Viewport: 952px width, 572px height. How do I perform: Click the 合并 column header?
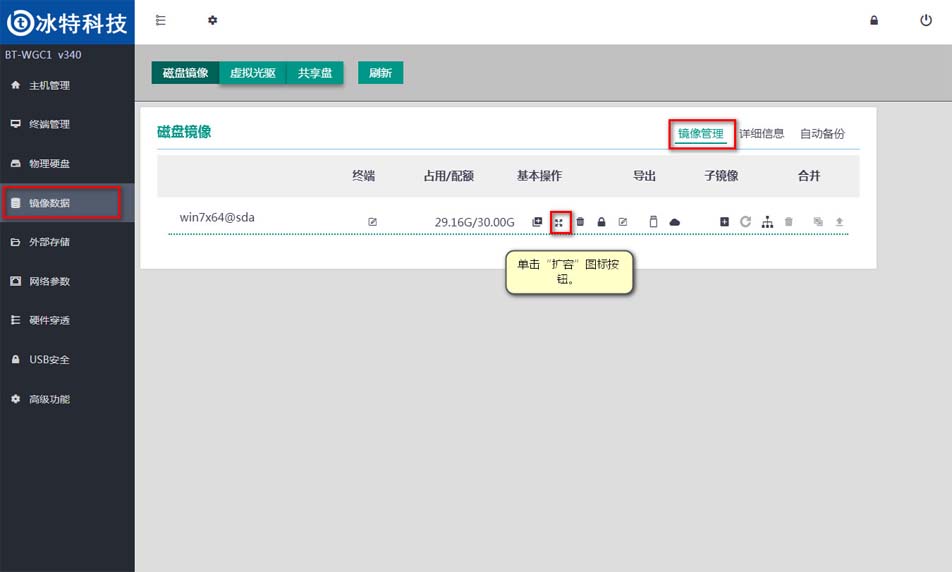coord(809,176)
